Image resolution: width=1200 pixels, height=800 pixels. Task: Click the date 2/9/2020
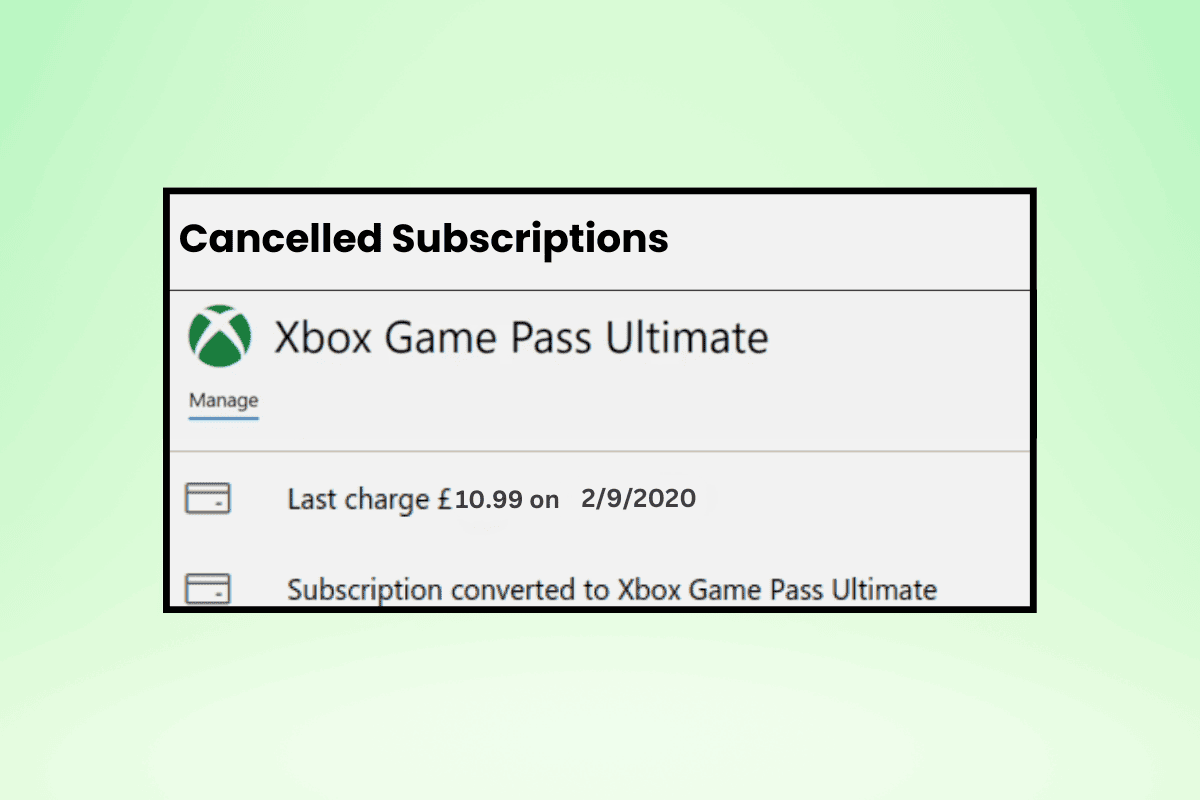pyautogui.click(x=637, y=498)
